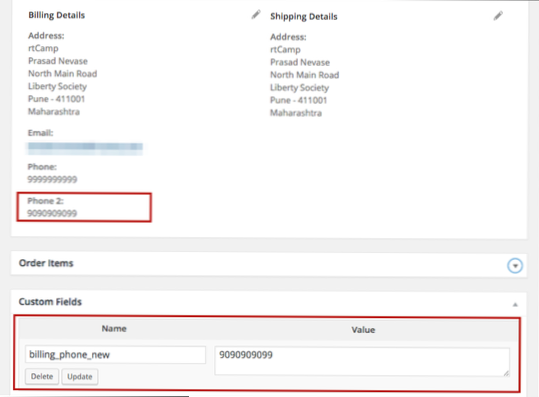Update the billing_phone_new custom field
Screen dimensions: 539x397
point(80,377)
